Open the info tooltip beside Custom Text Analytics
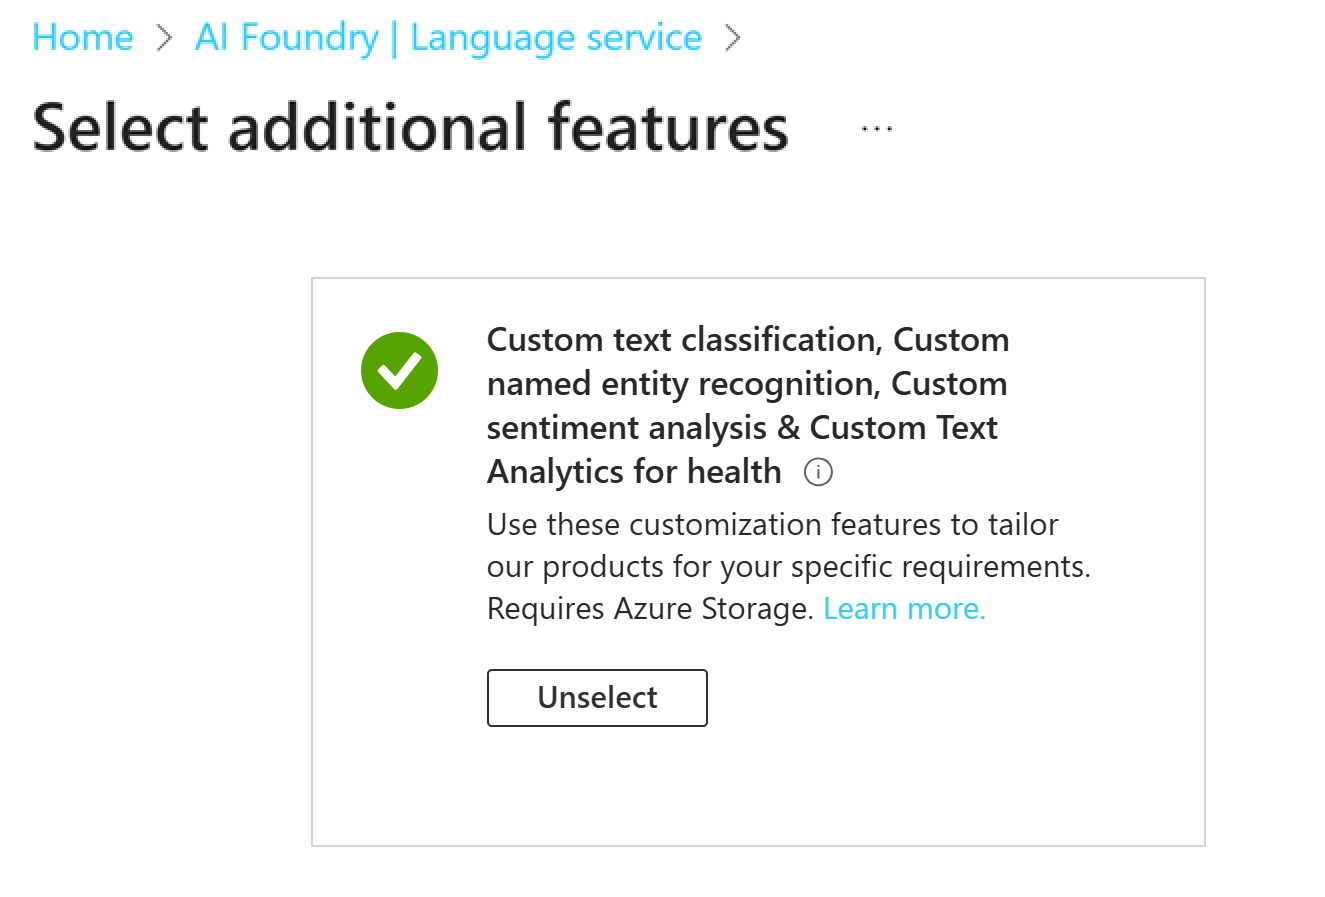This screenshot has width=1325, height=897. (818, 471)
